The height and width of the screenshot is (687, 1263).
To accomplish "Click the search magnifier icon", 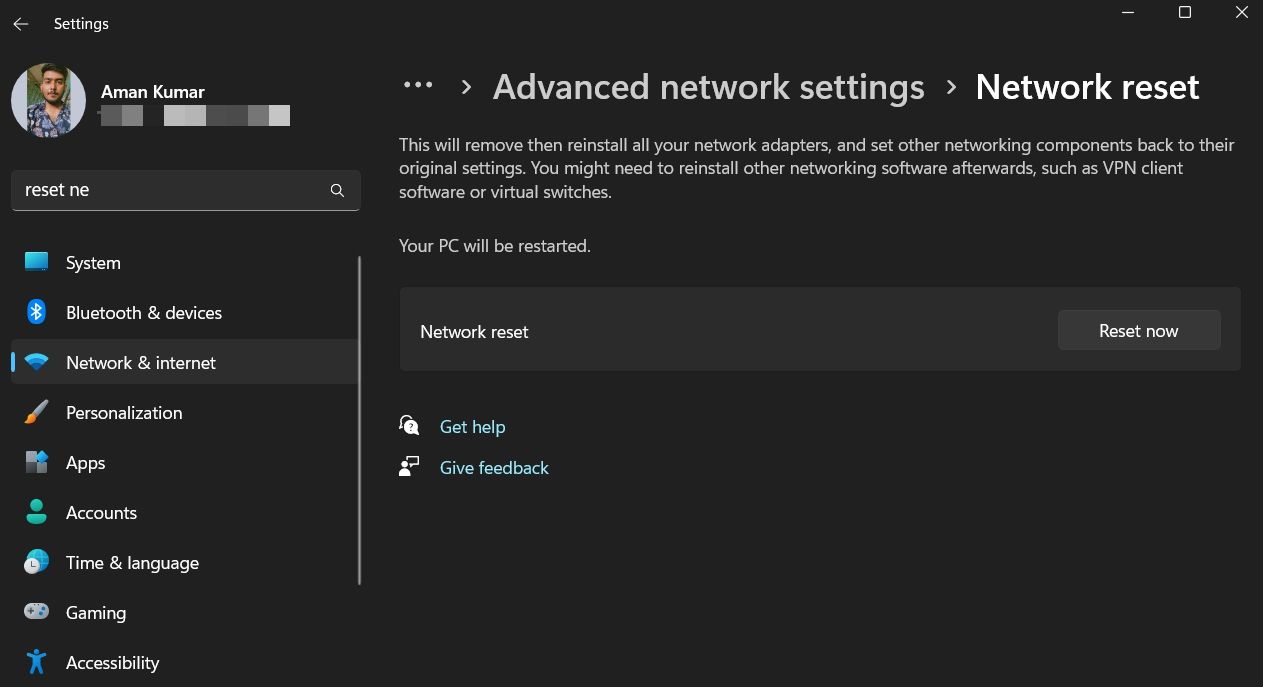I will [x=337, y=189].
